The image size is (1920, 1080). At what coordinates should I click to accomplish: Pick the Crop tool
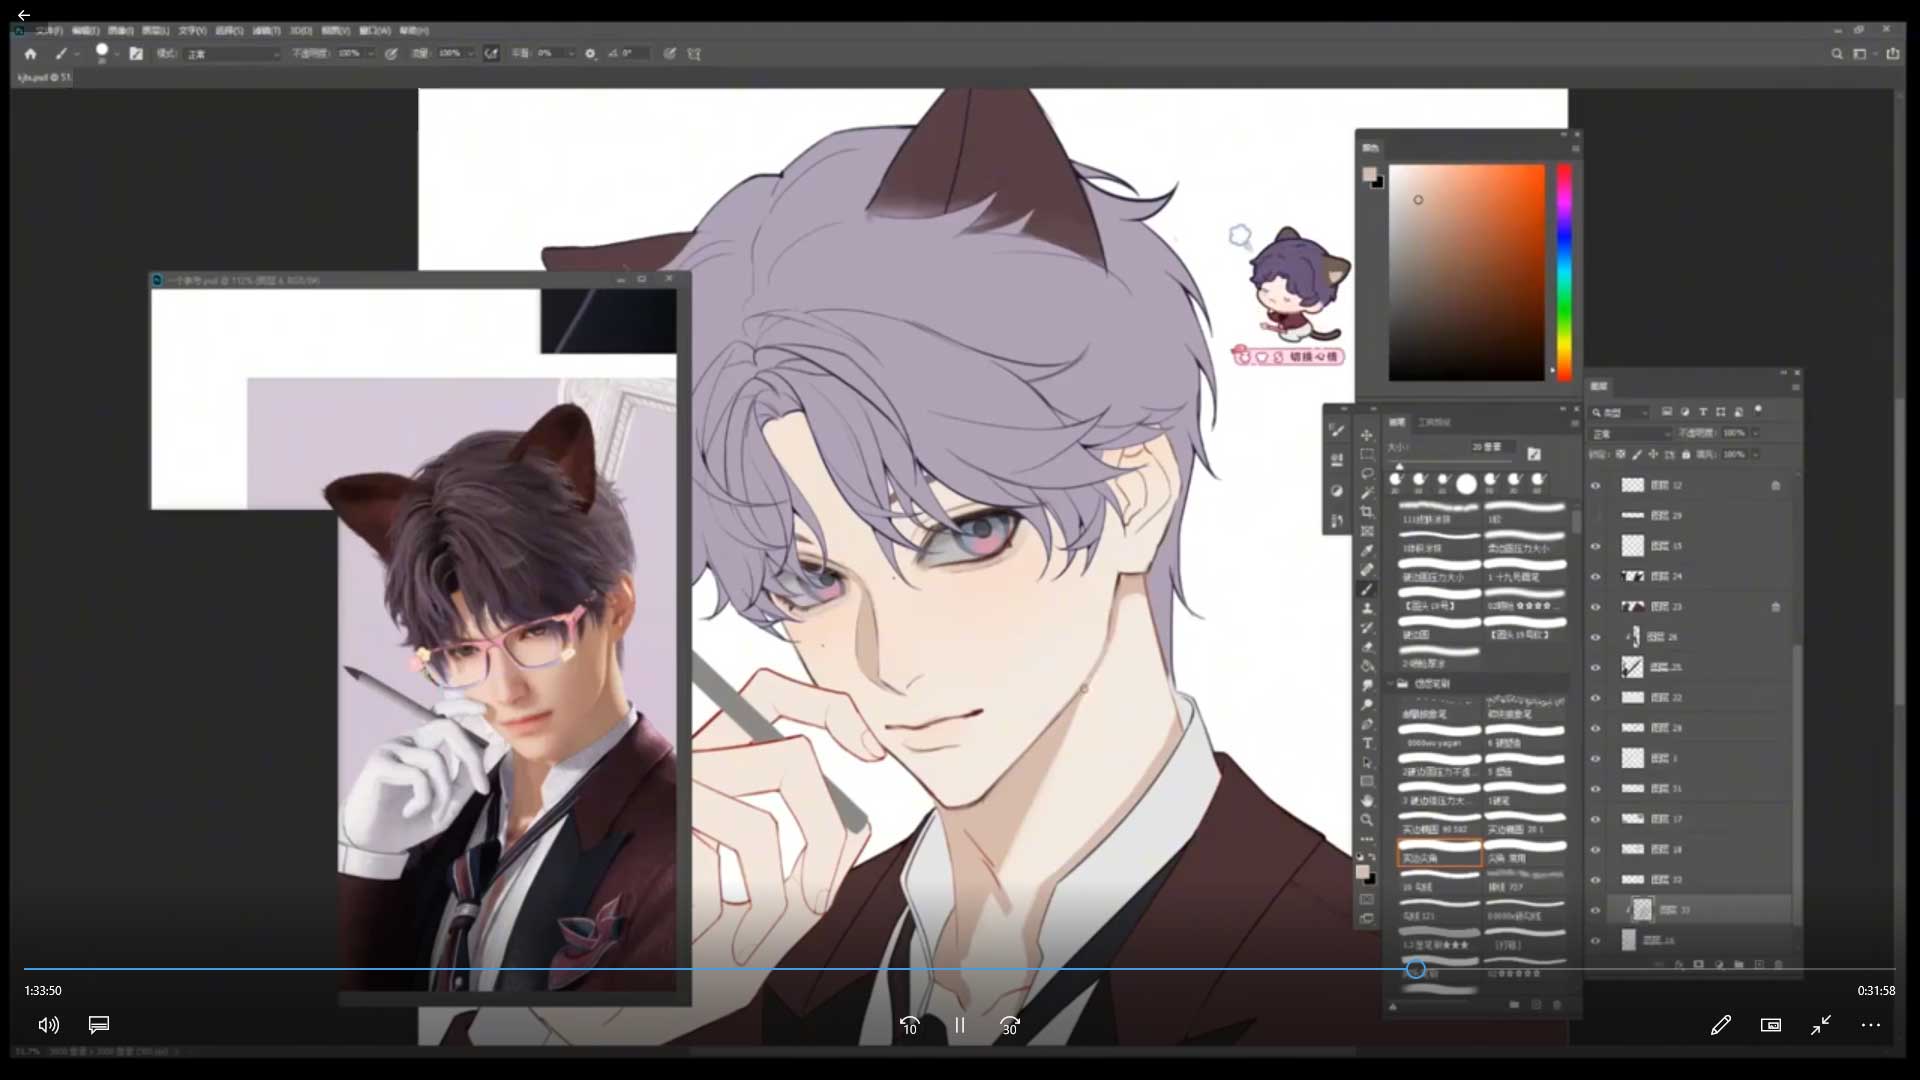[x=1366, y=512]
